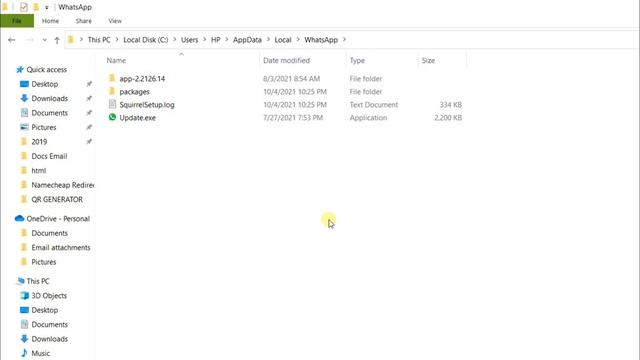This screenshot has height=360, width=640.
Task: Navigate to Local Disk (C:) breadcrumb
Action: [145, 40]
